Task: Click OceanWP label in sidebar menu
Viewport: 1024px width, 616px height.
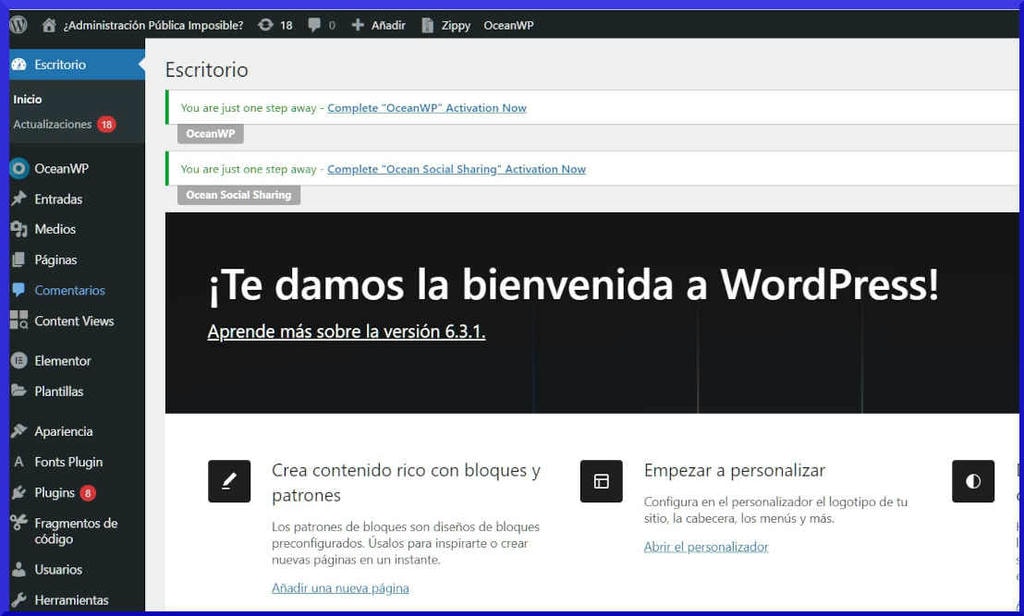Action: 61,169
